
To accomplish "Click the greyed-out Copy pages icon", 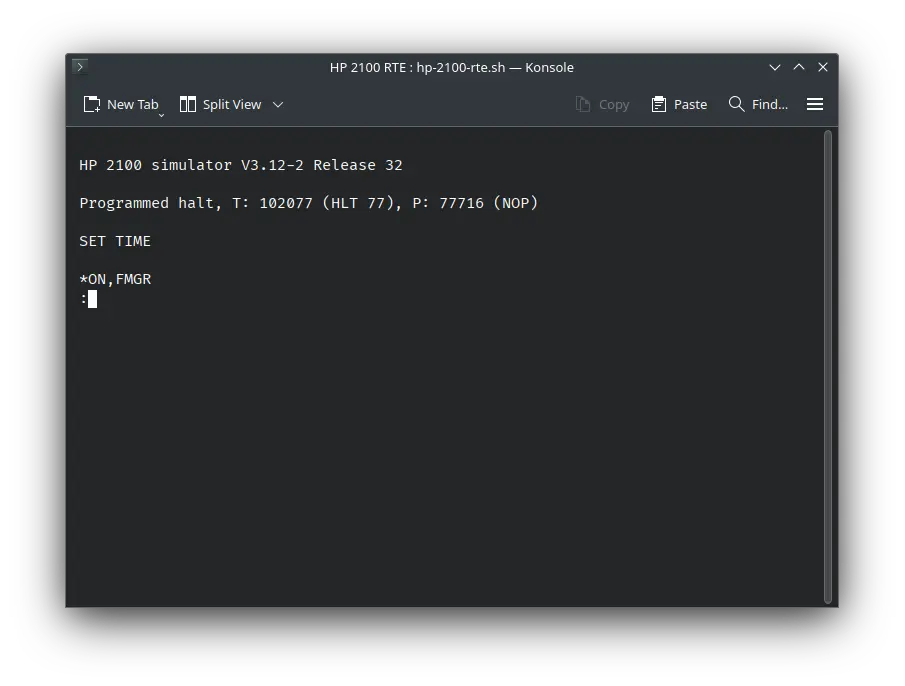I will [583, 104].
